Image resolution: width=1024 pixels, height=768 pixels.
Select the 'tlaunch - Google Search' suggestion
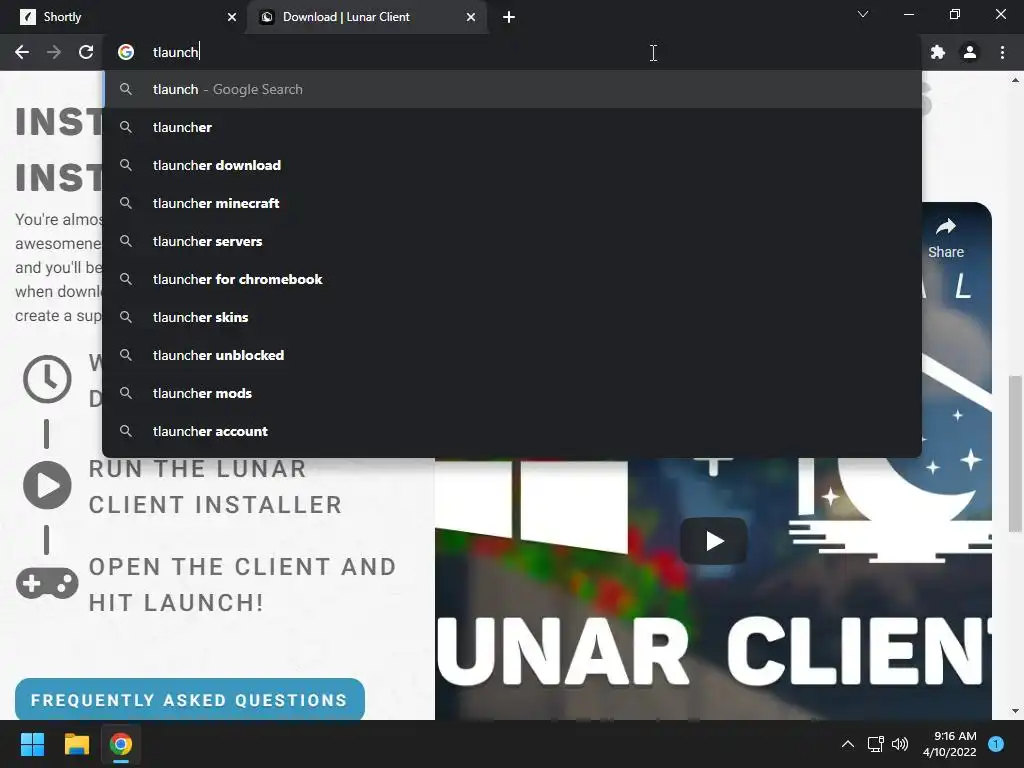point(512,89)
